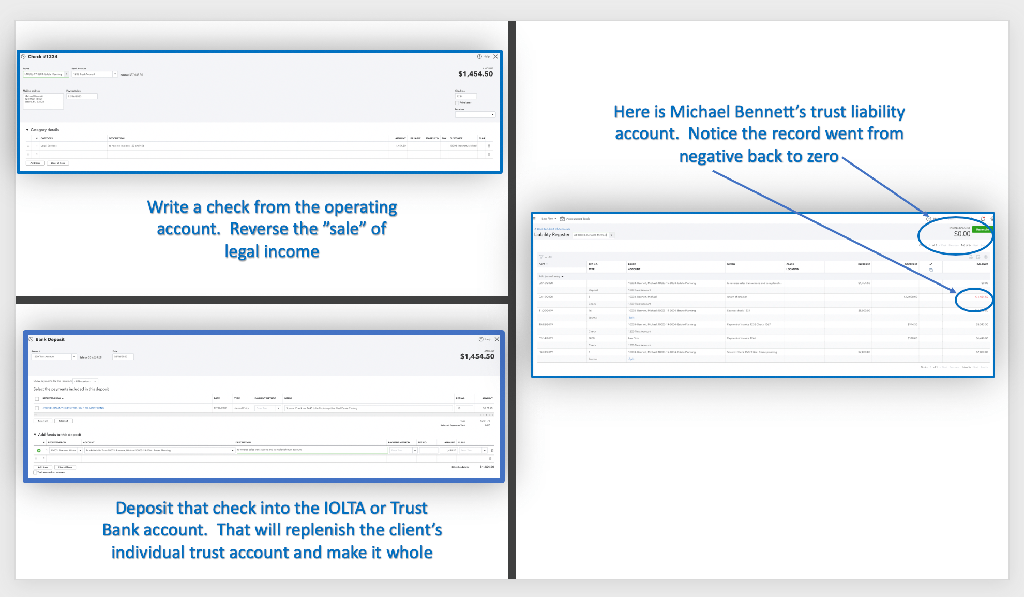This screenshot has height=597, width=1024.
Task: Click the payment date field in the Check window
Action: point(82,97)
